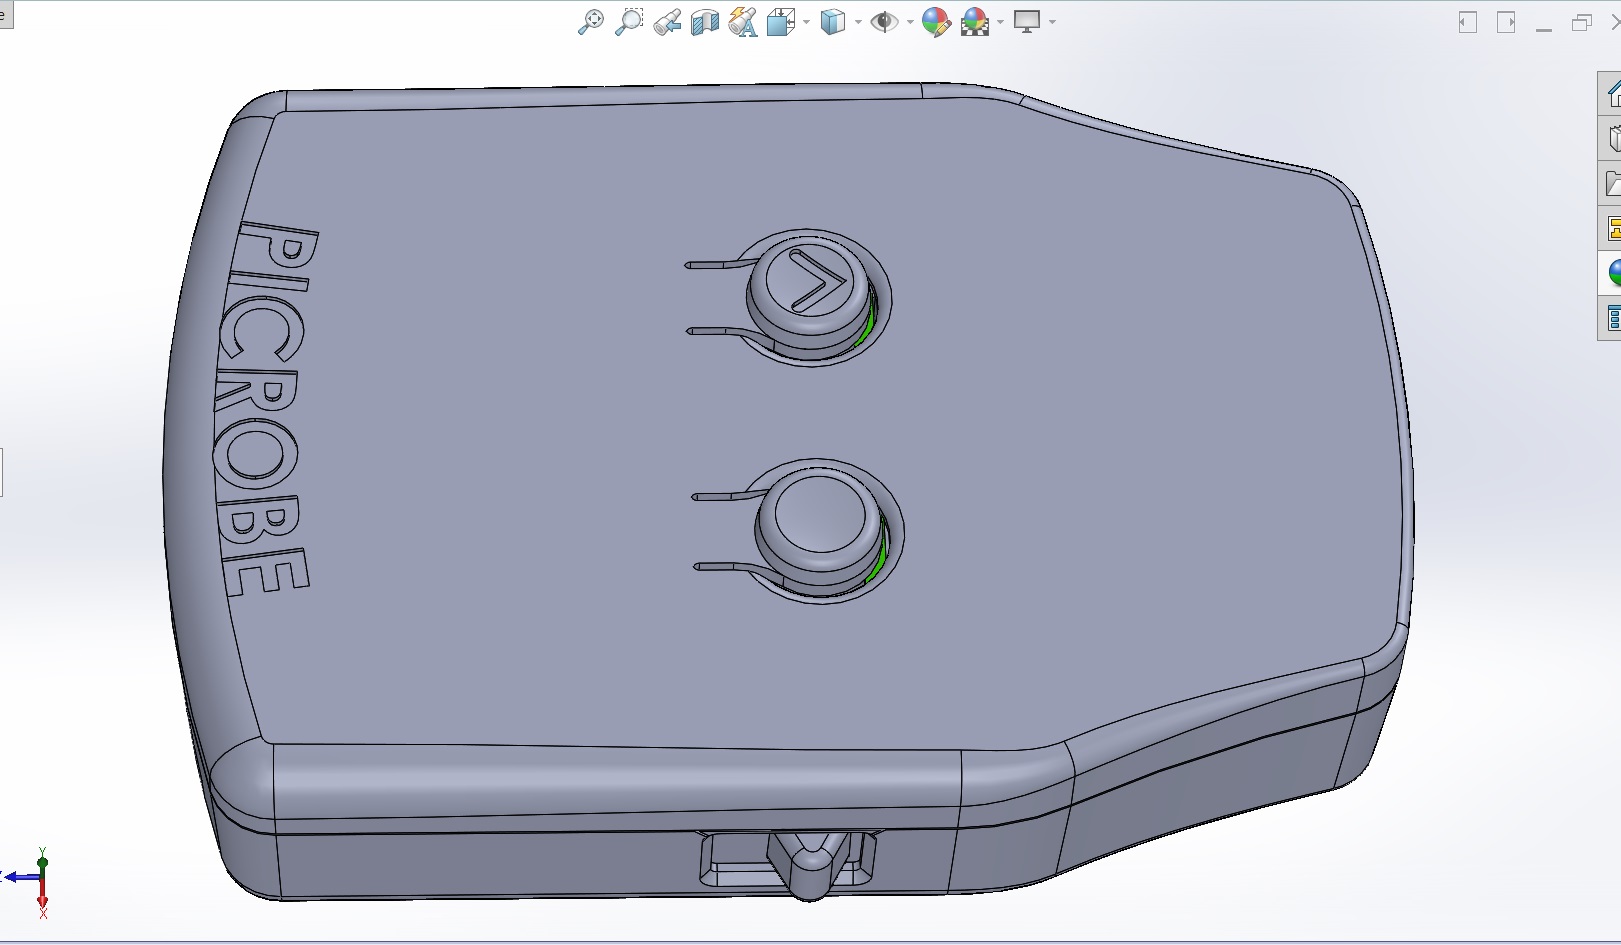
Task: Expand the Hide/Show Items dropdown arrow
Action: 910,22
